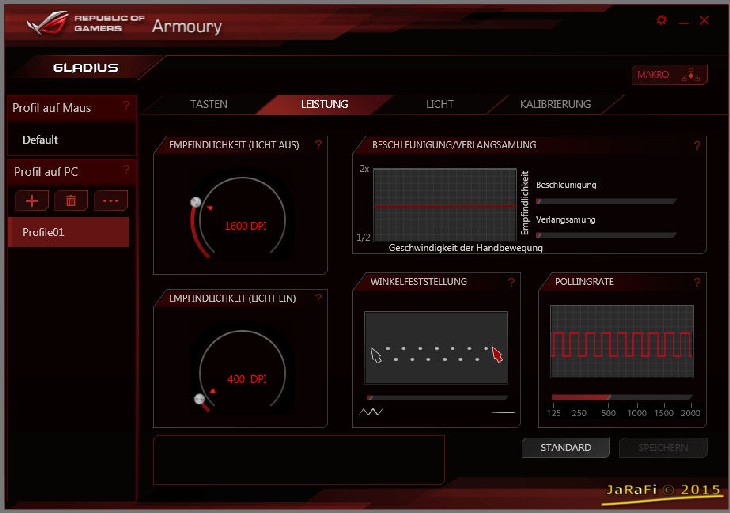Screen dimensions: 730x513
Task: Click the GLADIUS device label
Action: [86, 68]
